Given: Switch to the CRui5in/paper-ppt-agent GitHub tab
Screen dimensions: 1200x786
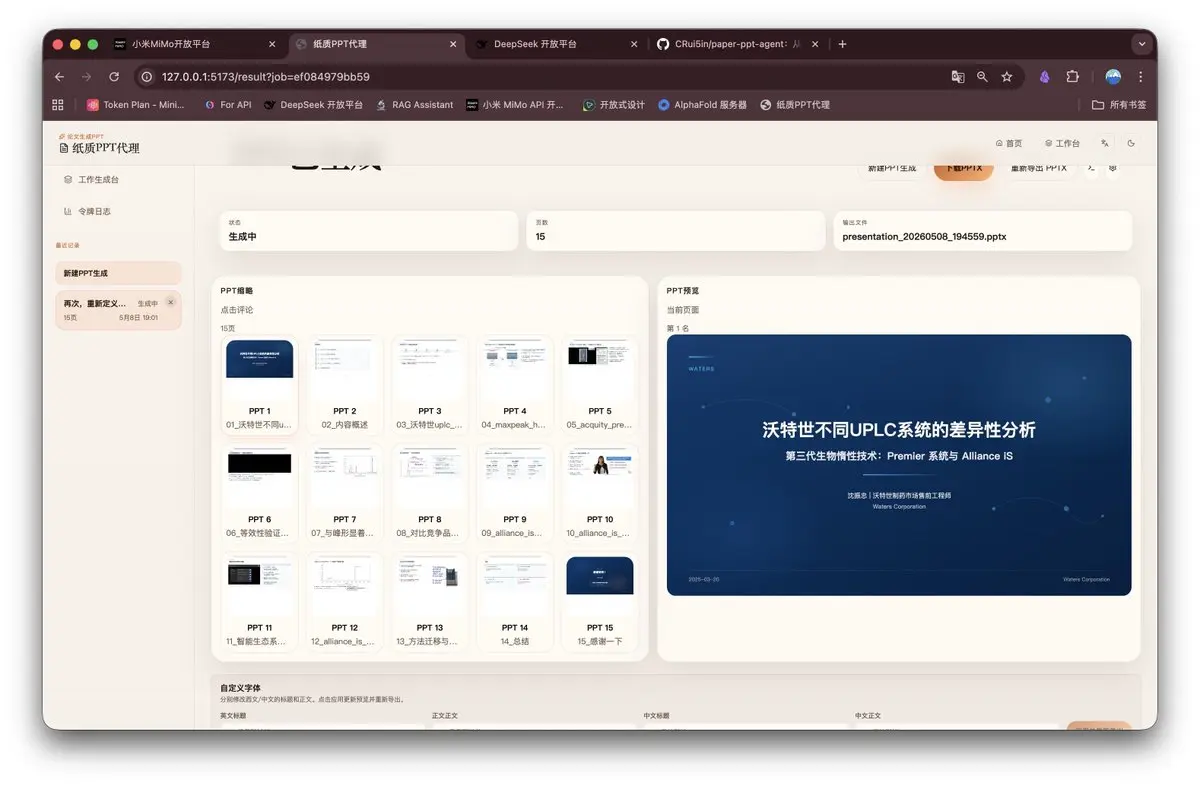Looking at the screenshot, I should 738,44.
